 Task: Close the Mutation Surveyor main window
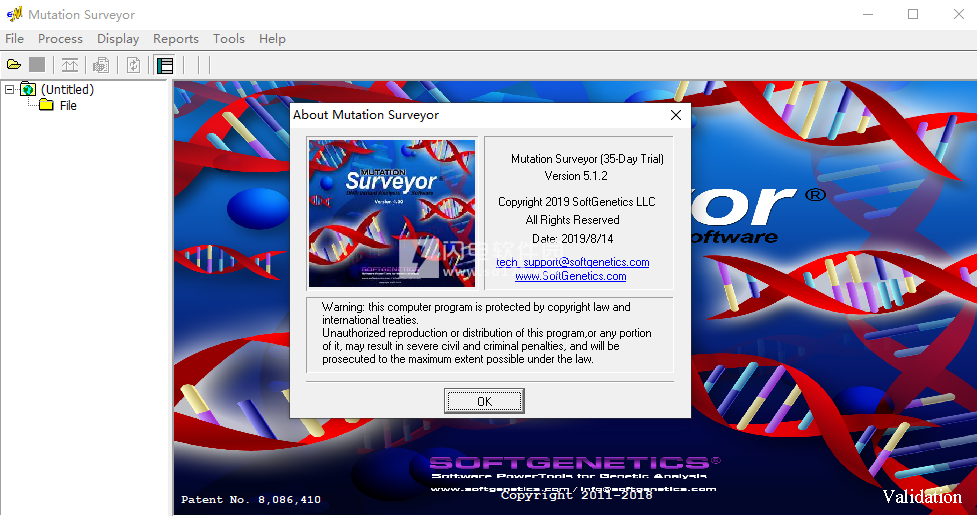click(958, 14)
